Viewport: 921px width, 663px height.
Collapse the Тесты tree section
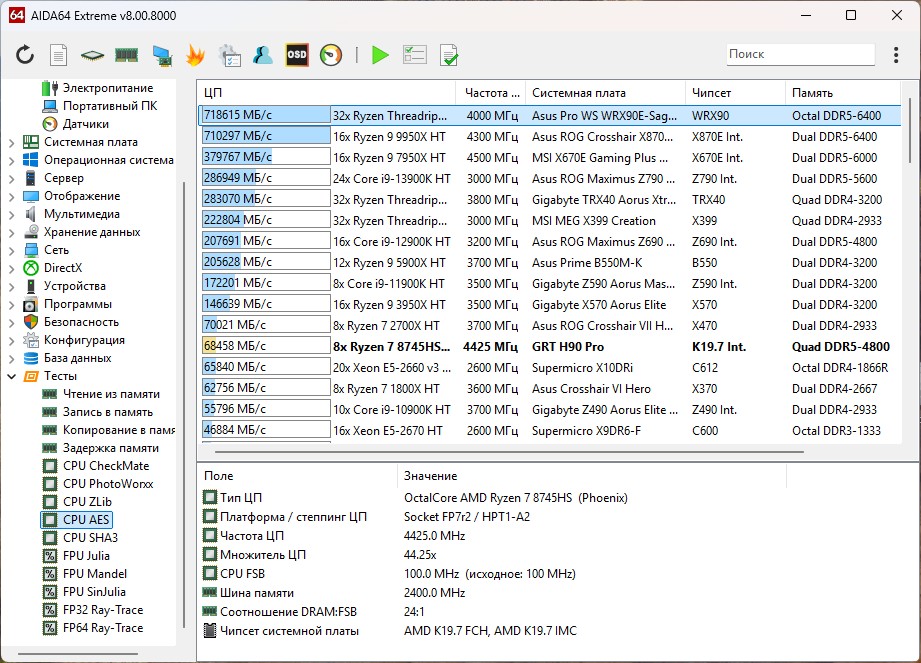tap(12, 376)
